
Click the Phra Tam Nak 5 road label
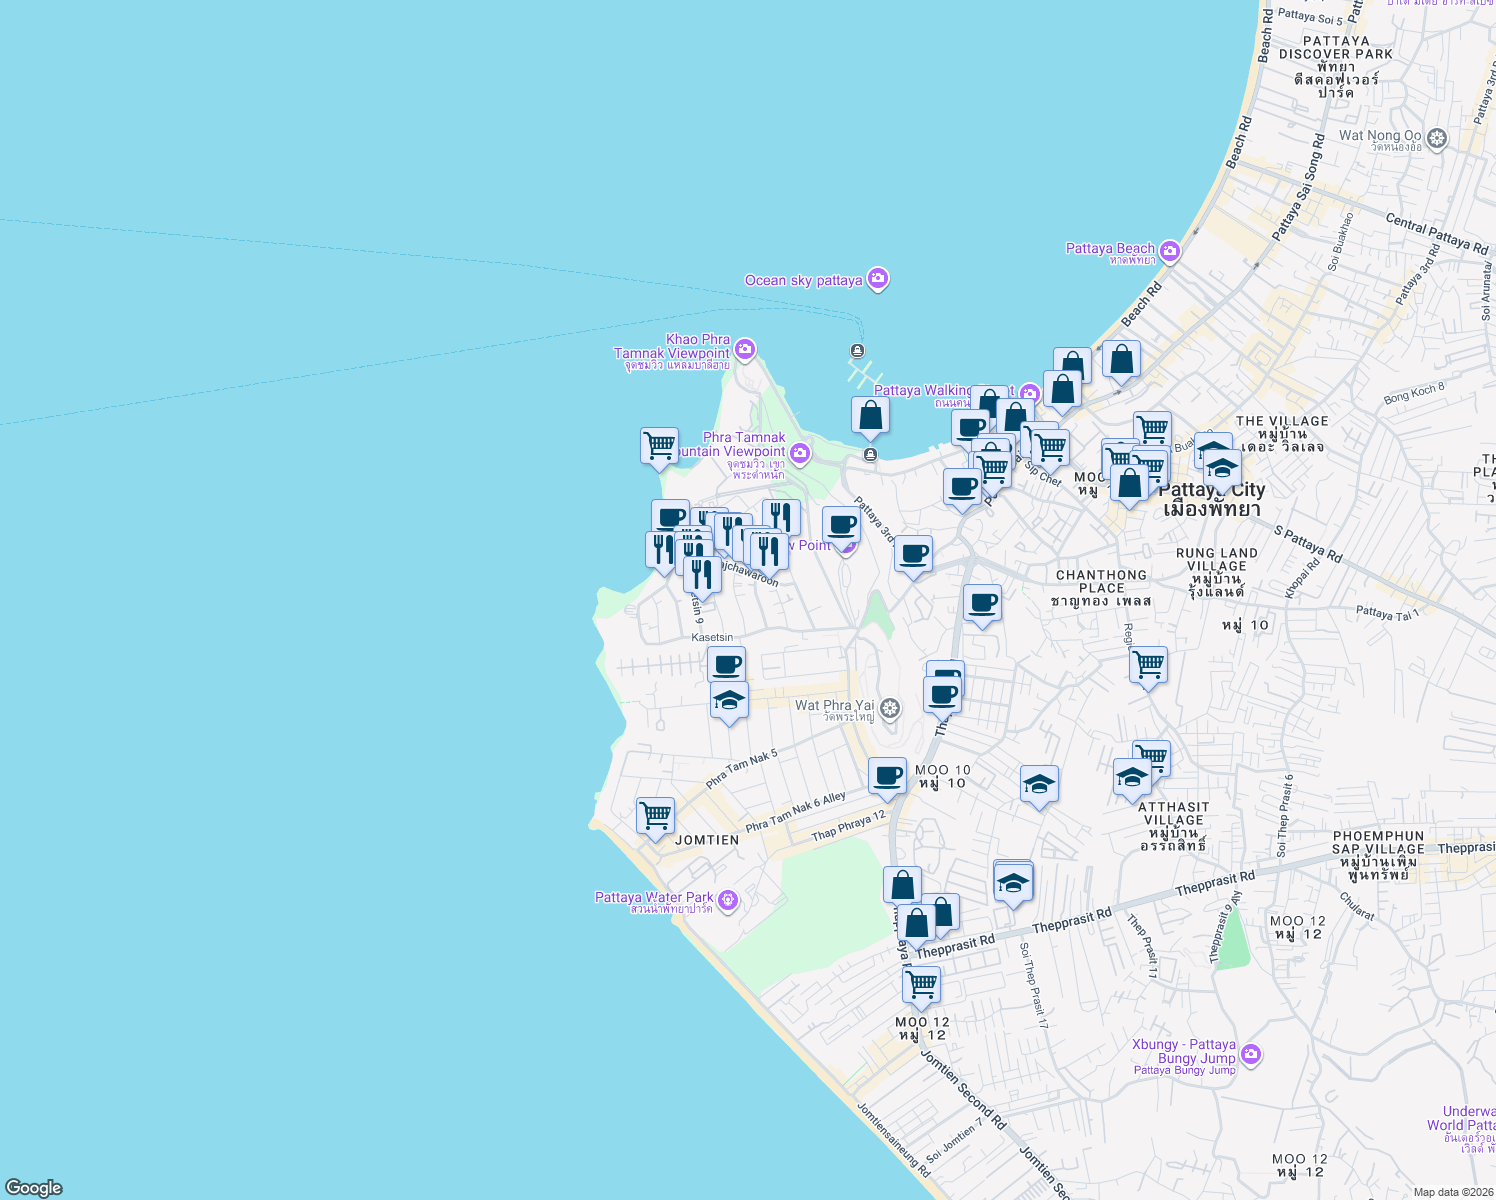741,769
